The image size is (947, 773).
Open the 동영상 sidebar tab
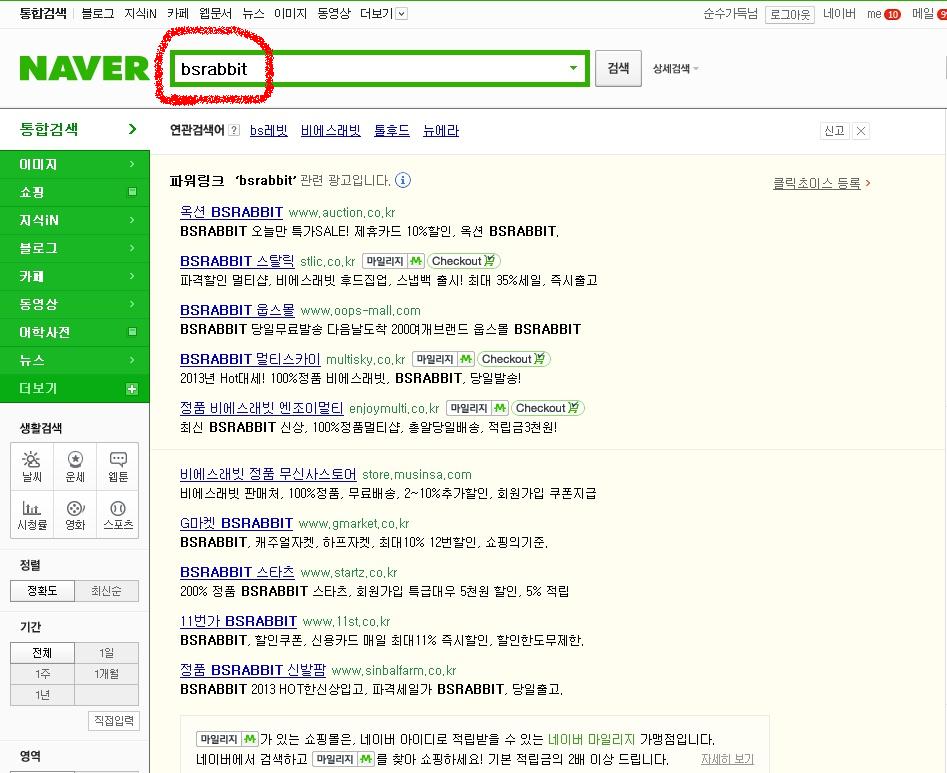[75, 304]
